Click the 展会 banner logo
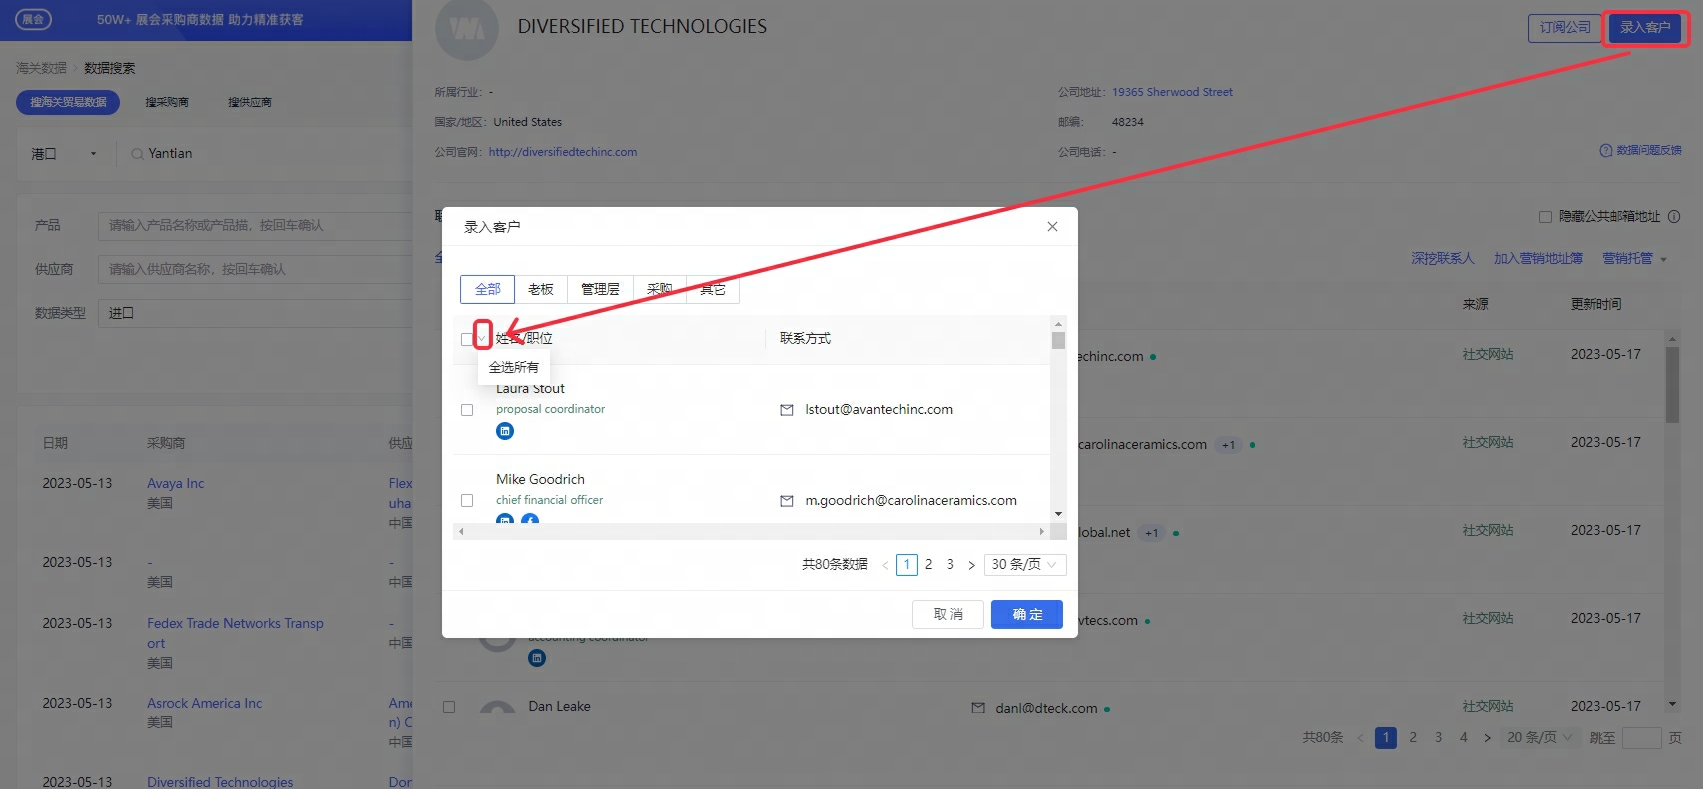Viewport: 1703px width, 789px height. [33, 19]
